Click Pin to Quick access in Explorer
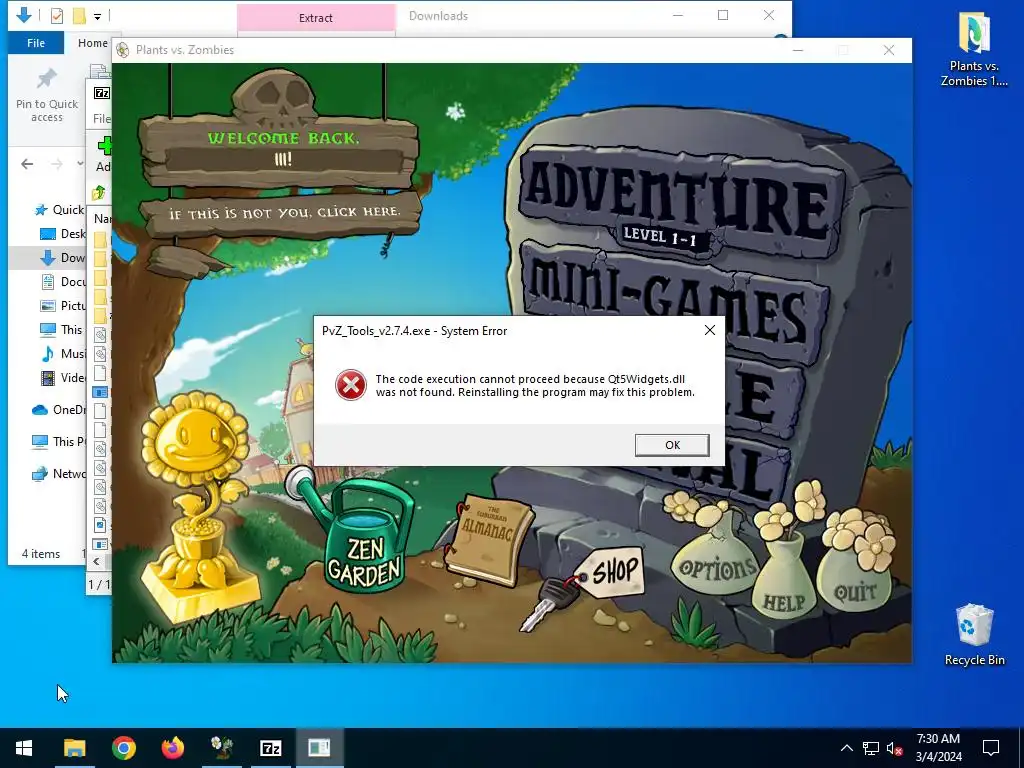Screen dimensions: 1024x768 click(46, 95)
